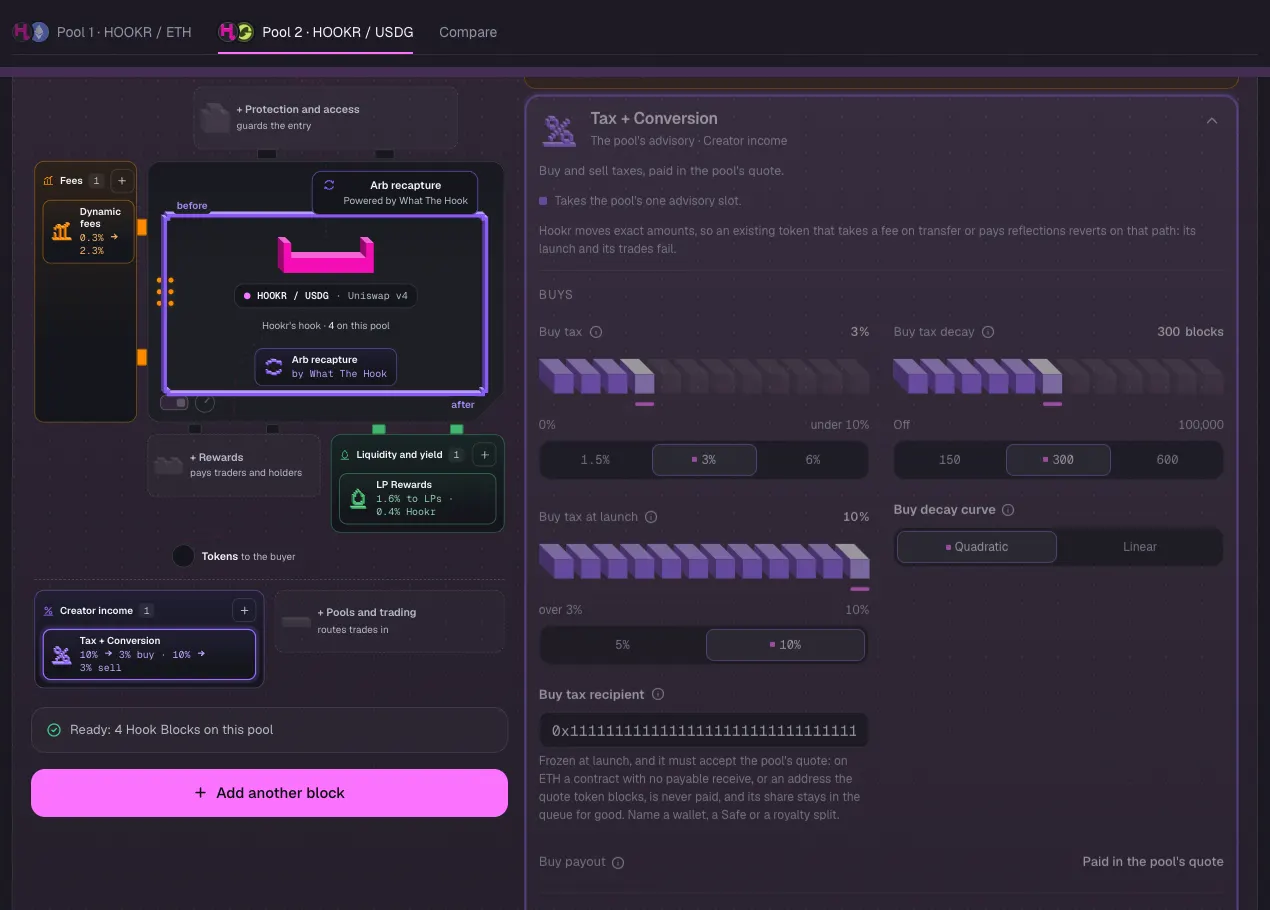
Task: Click the '300 blocks' decay value text
Action: coord(1190,332)
